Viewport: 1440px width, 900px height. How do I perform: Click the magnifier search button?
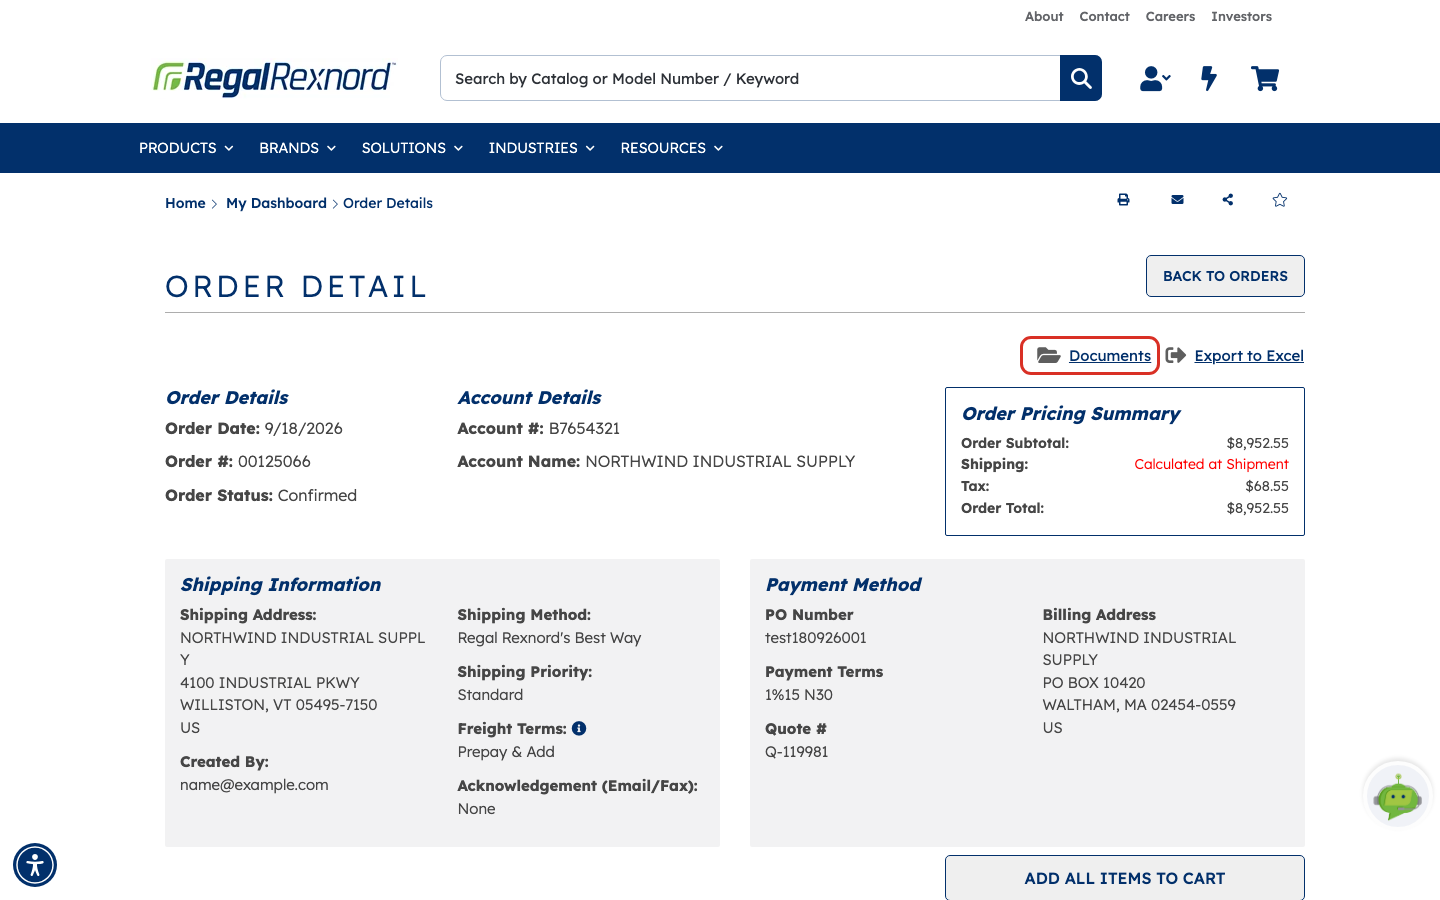click(1081, 78)
